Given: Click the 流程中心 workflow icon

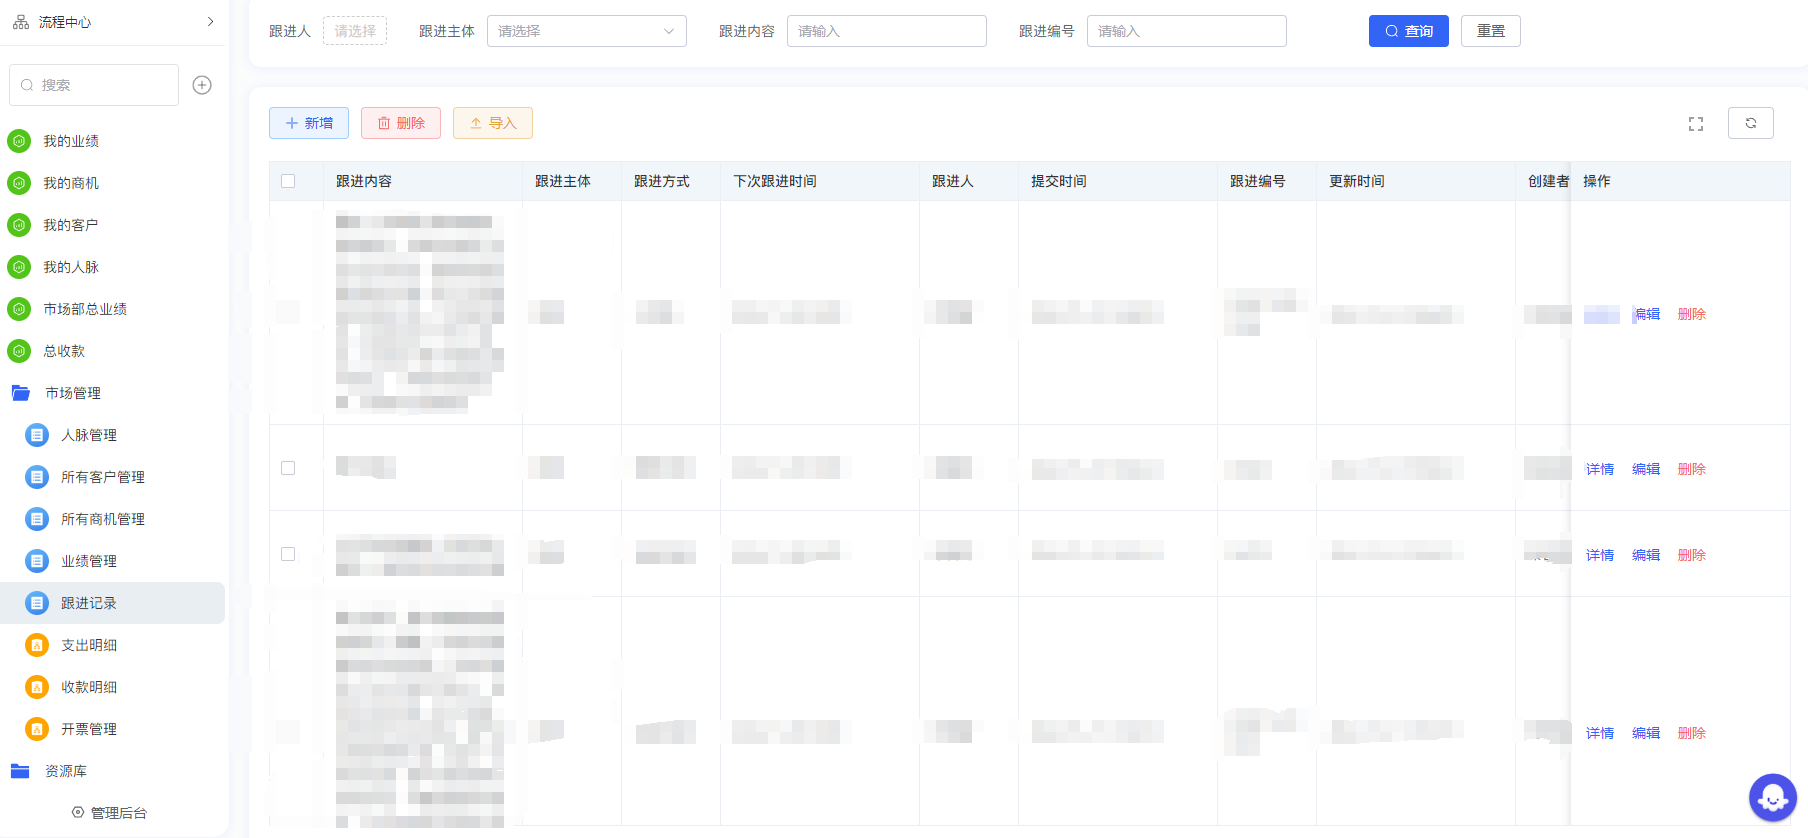Looking at the screenshot, I should pyautogui.click(x=20, y=22).
